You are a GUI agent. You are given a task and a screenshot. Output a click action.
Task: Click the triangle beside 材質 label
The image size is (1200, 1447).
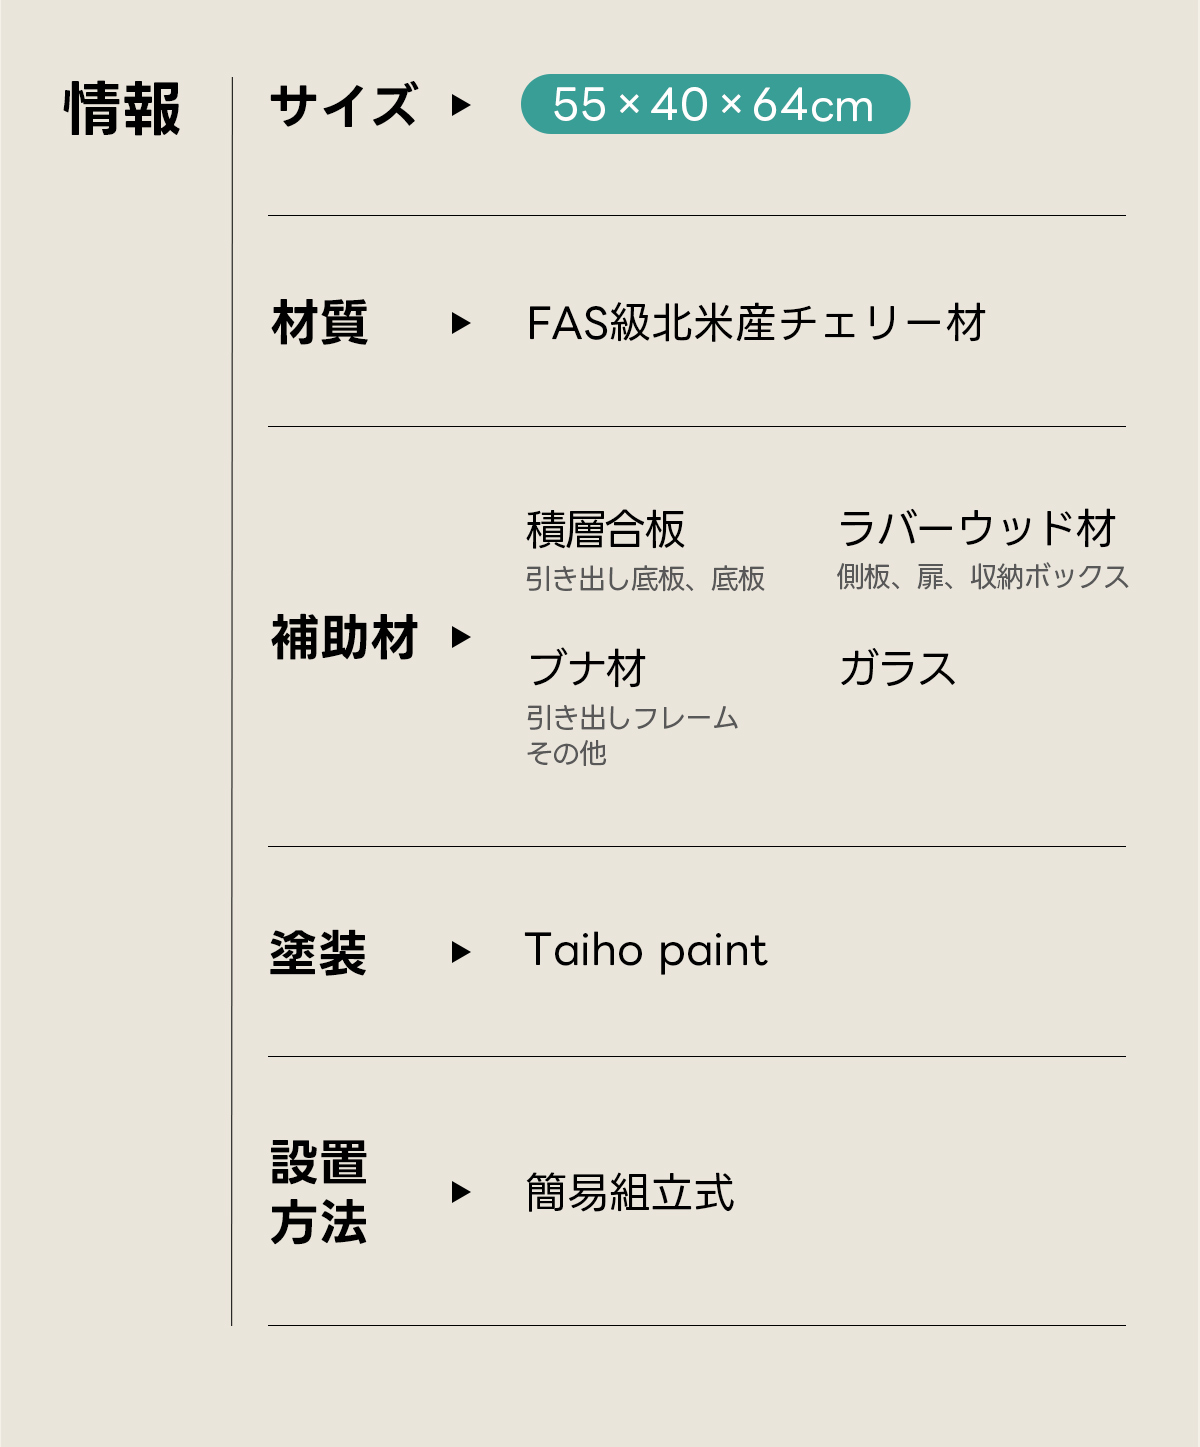[460, 323]
